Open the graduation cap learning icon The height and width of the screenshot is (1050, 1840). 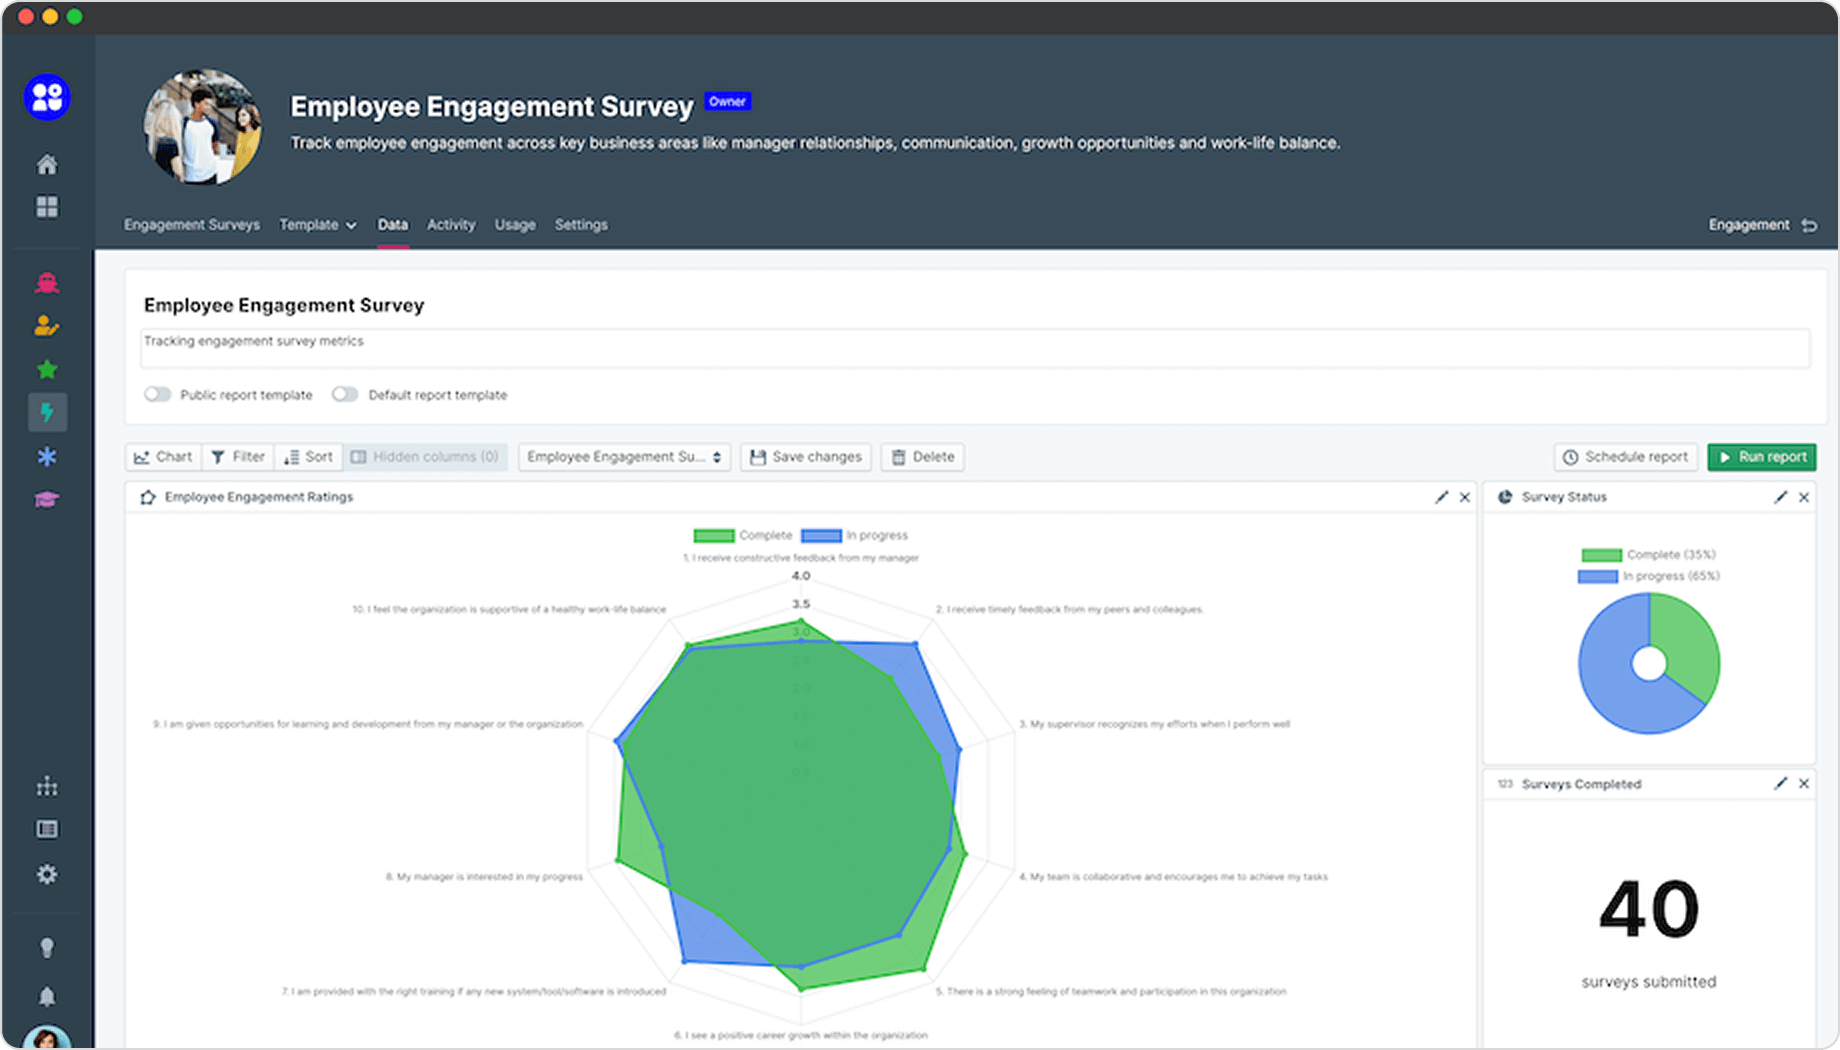(x=47, y=499)
